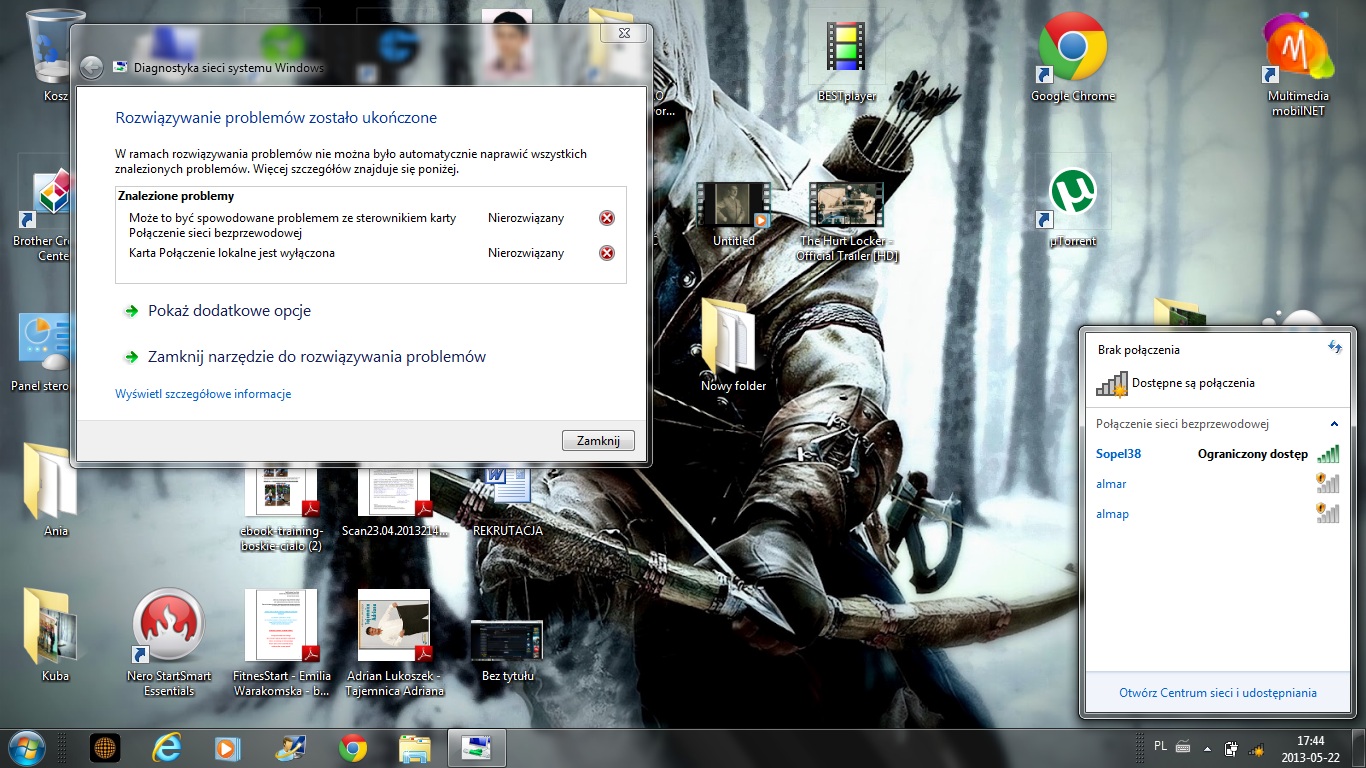Open the globe grid app on taskbar
Viewport: 1366px width, 768px height.
point(105,747)
